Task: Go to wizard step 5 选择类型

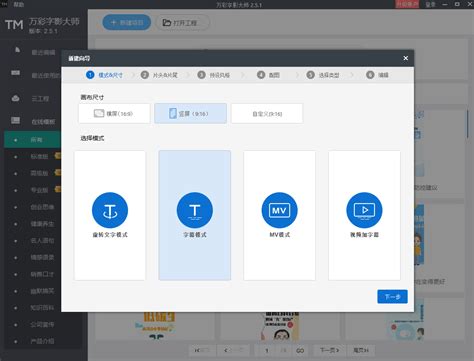Action: click(323, 75)
